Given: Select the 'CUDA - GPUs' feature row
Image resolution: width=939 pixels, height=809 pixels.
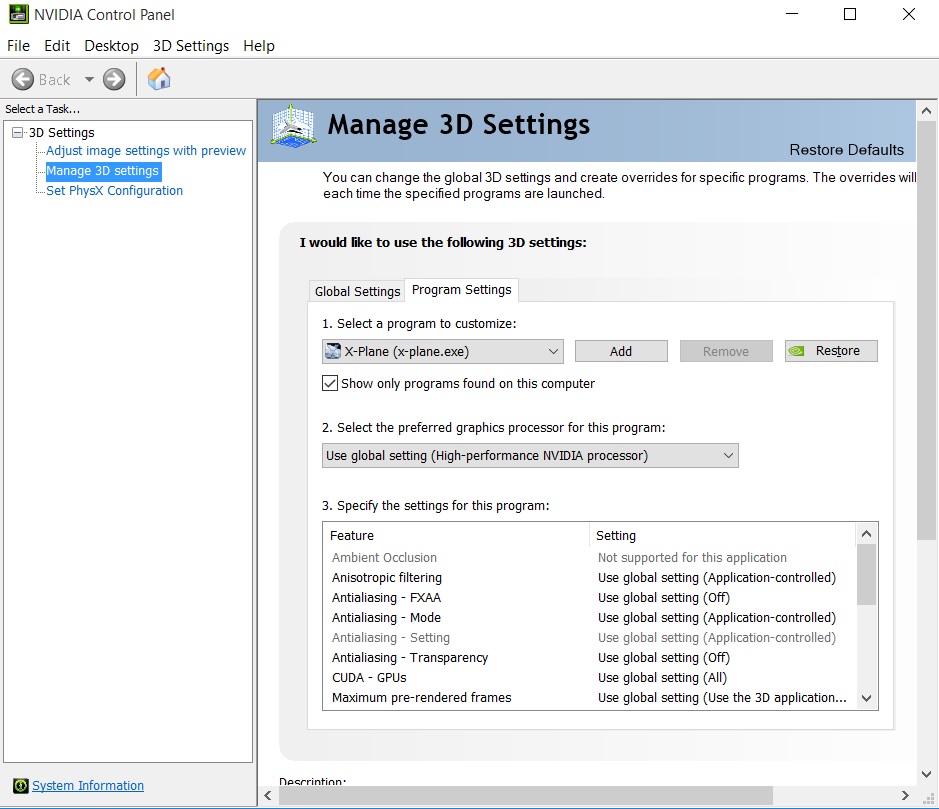Looking at the screenshot, I should 589,677.
